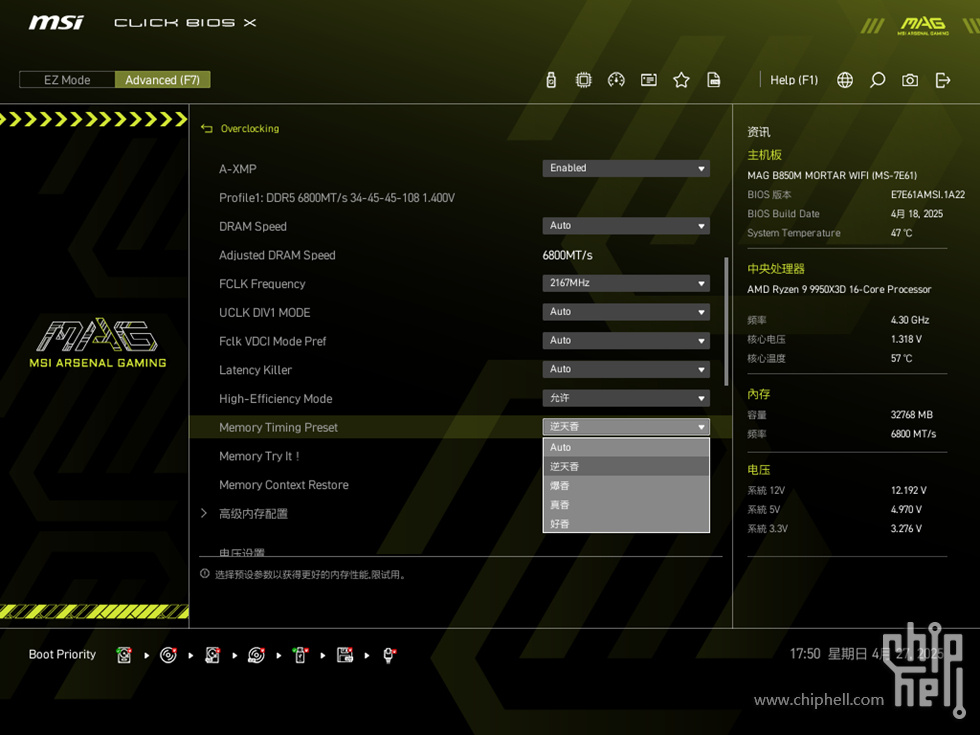Click the Adjusted DRAM Speed label
980x735 pixels.
(278, 255)
